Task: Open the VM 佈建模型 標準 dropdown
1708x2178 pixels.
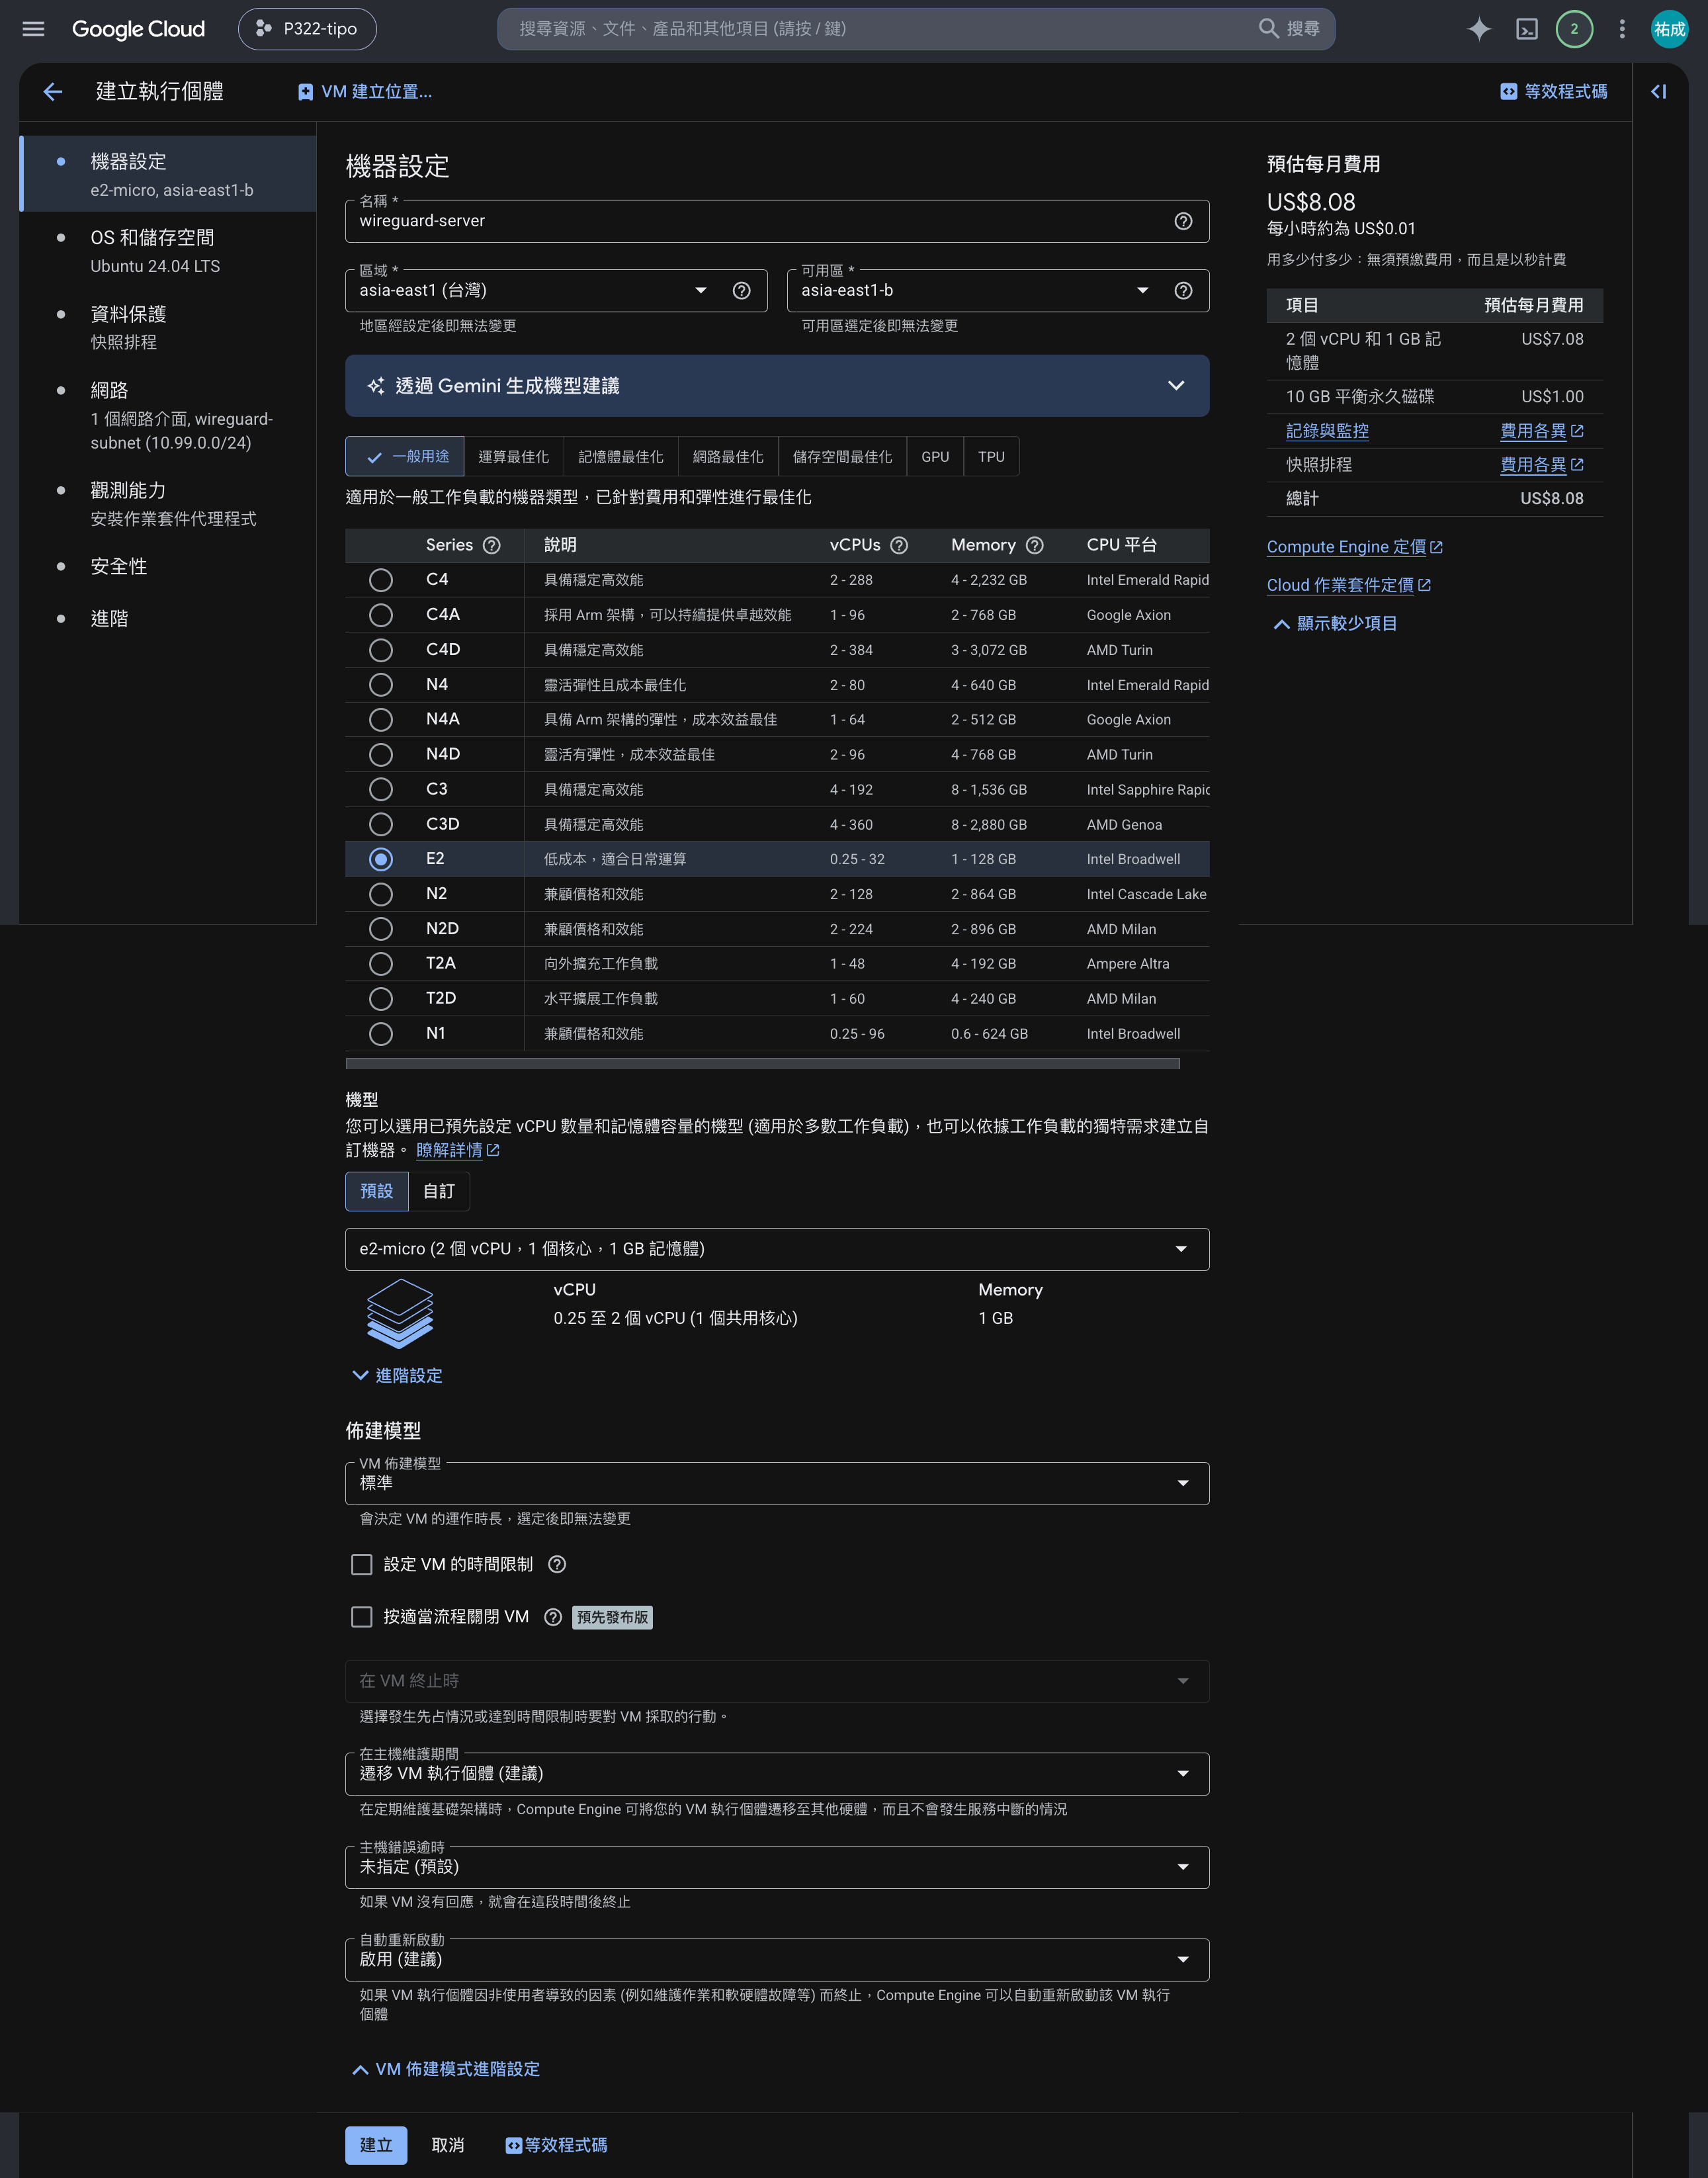Action: tap(777, 1483)
